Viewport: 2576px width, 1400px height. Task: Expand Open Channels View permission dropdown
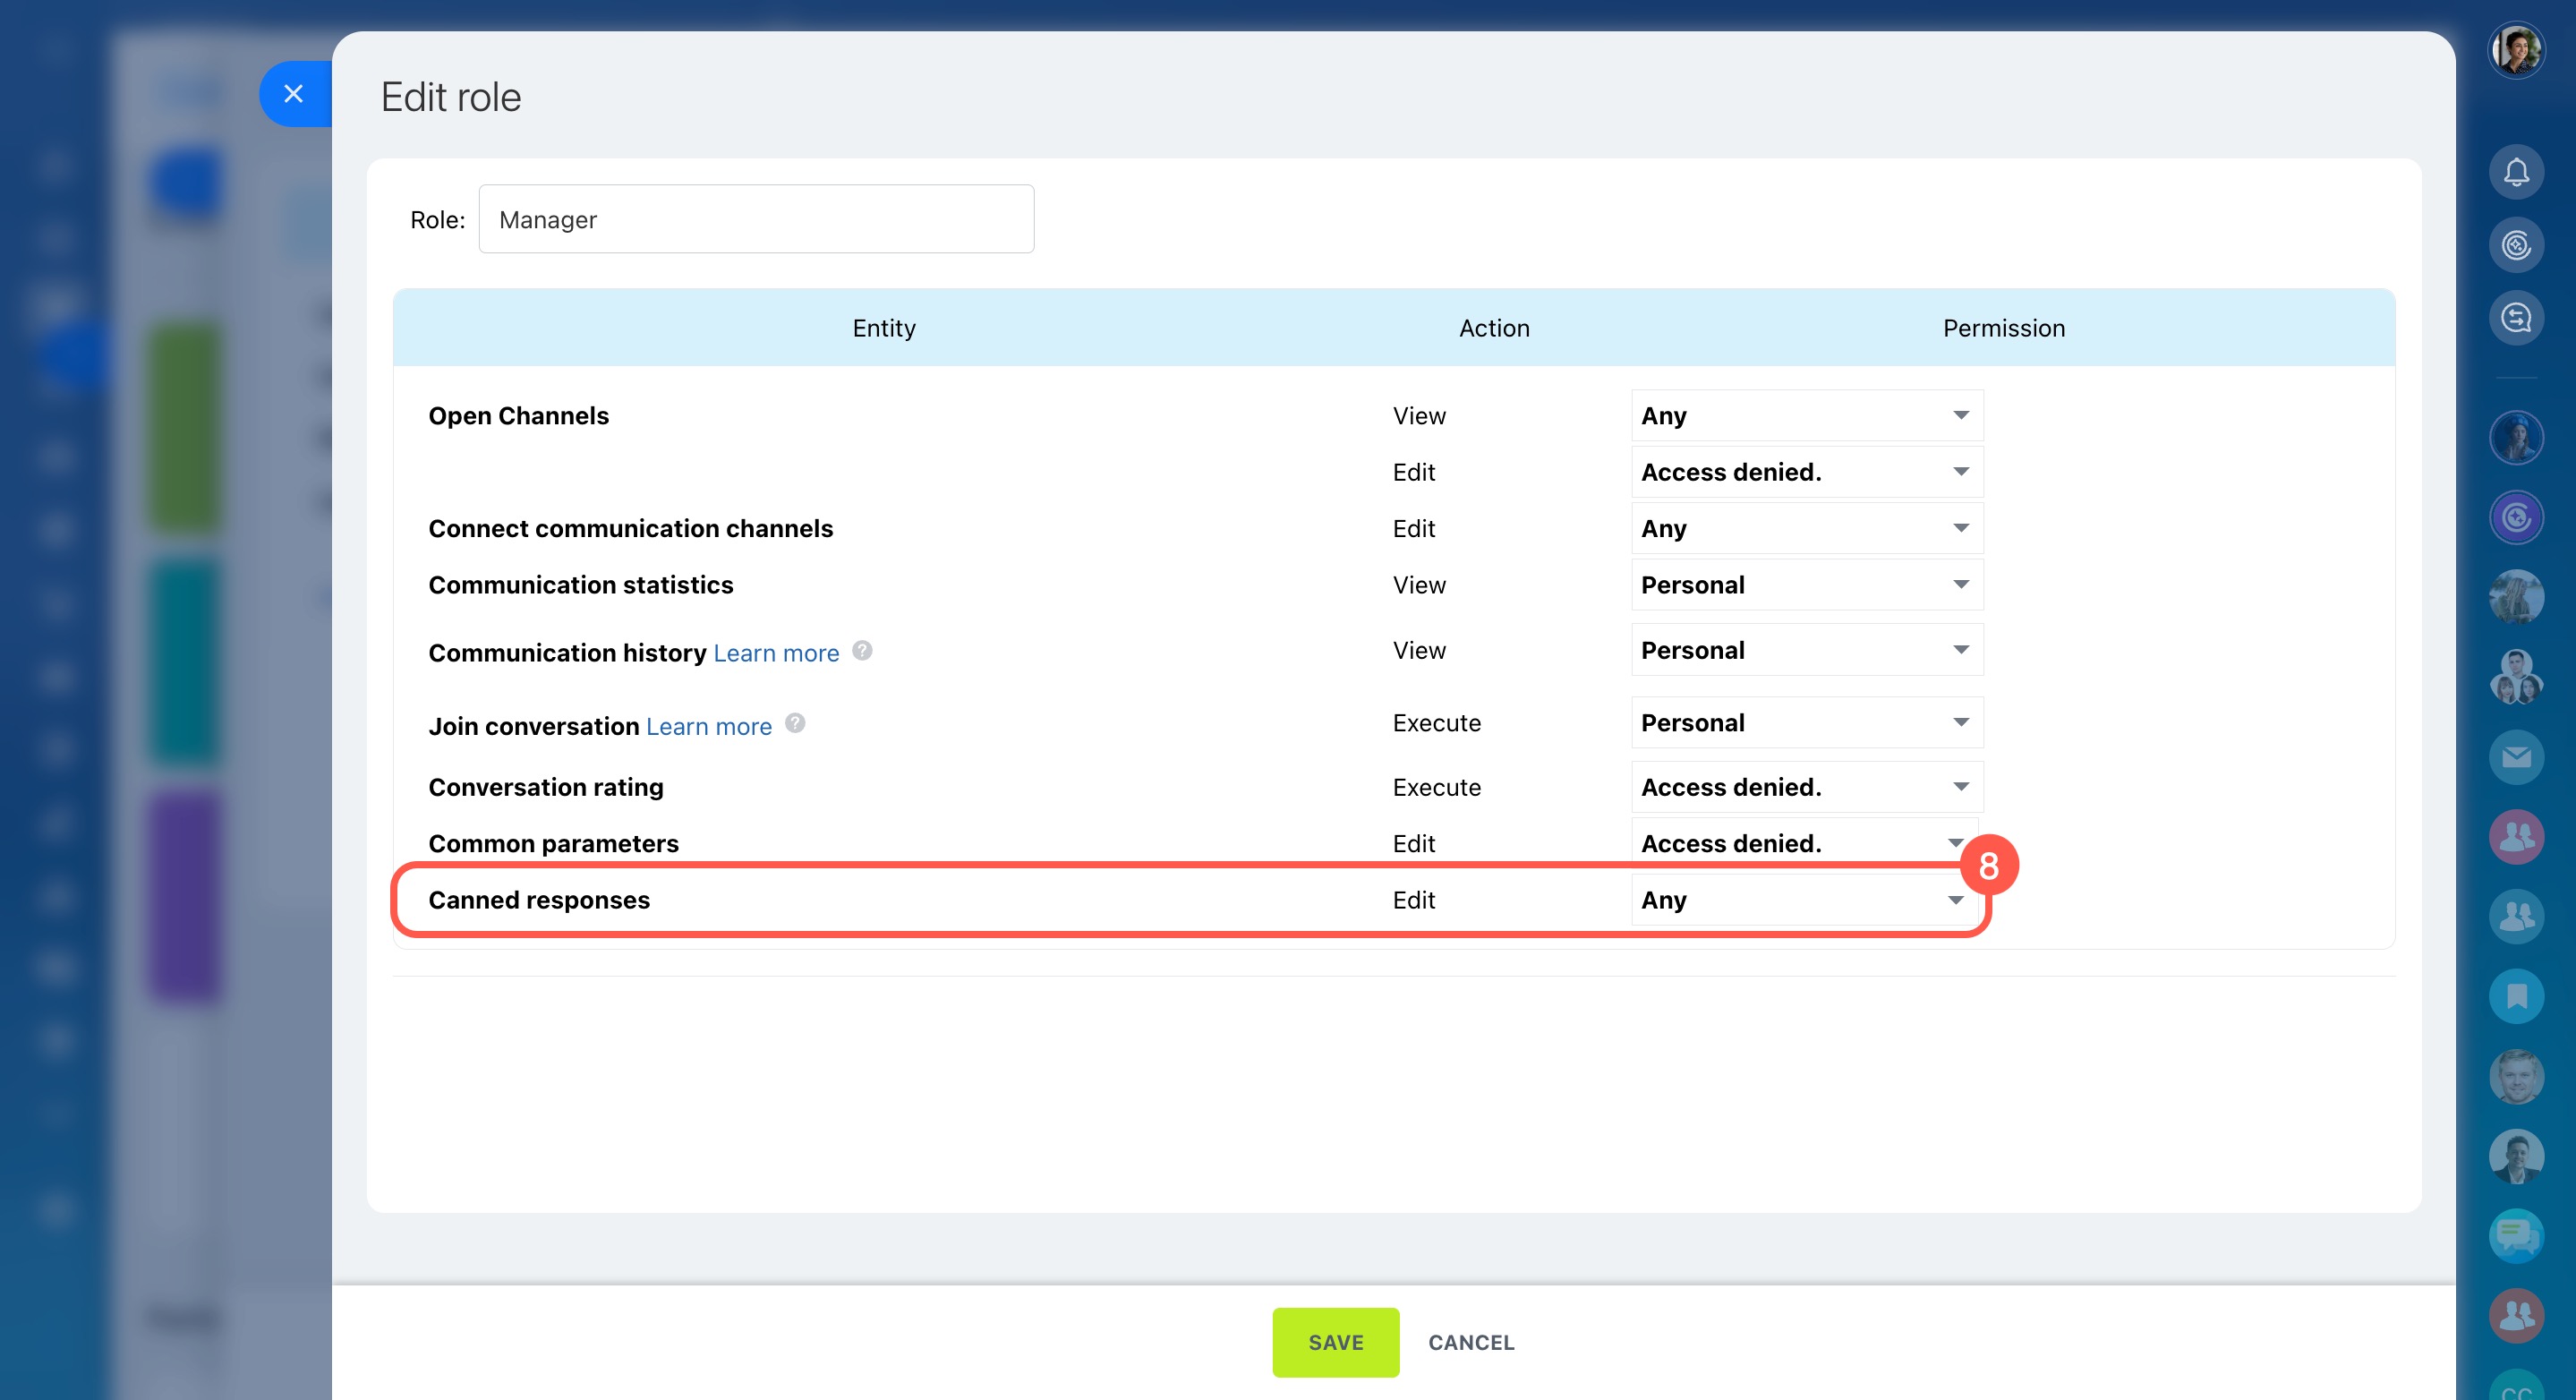point(1806,415)
